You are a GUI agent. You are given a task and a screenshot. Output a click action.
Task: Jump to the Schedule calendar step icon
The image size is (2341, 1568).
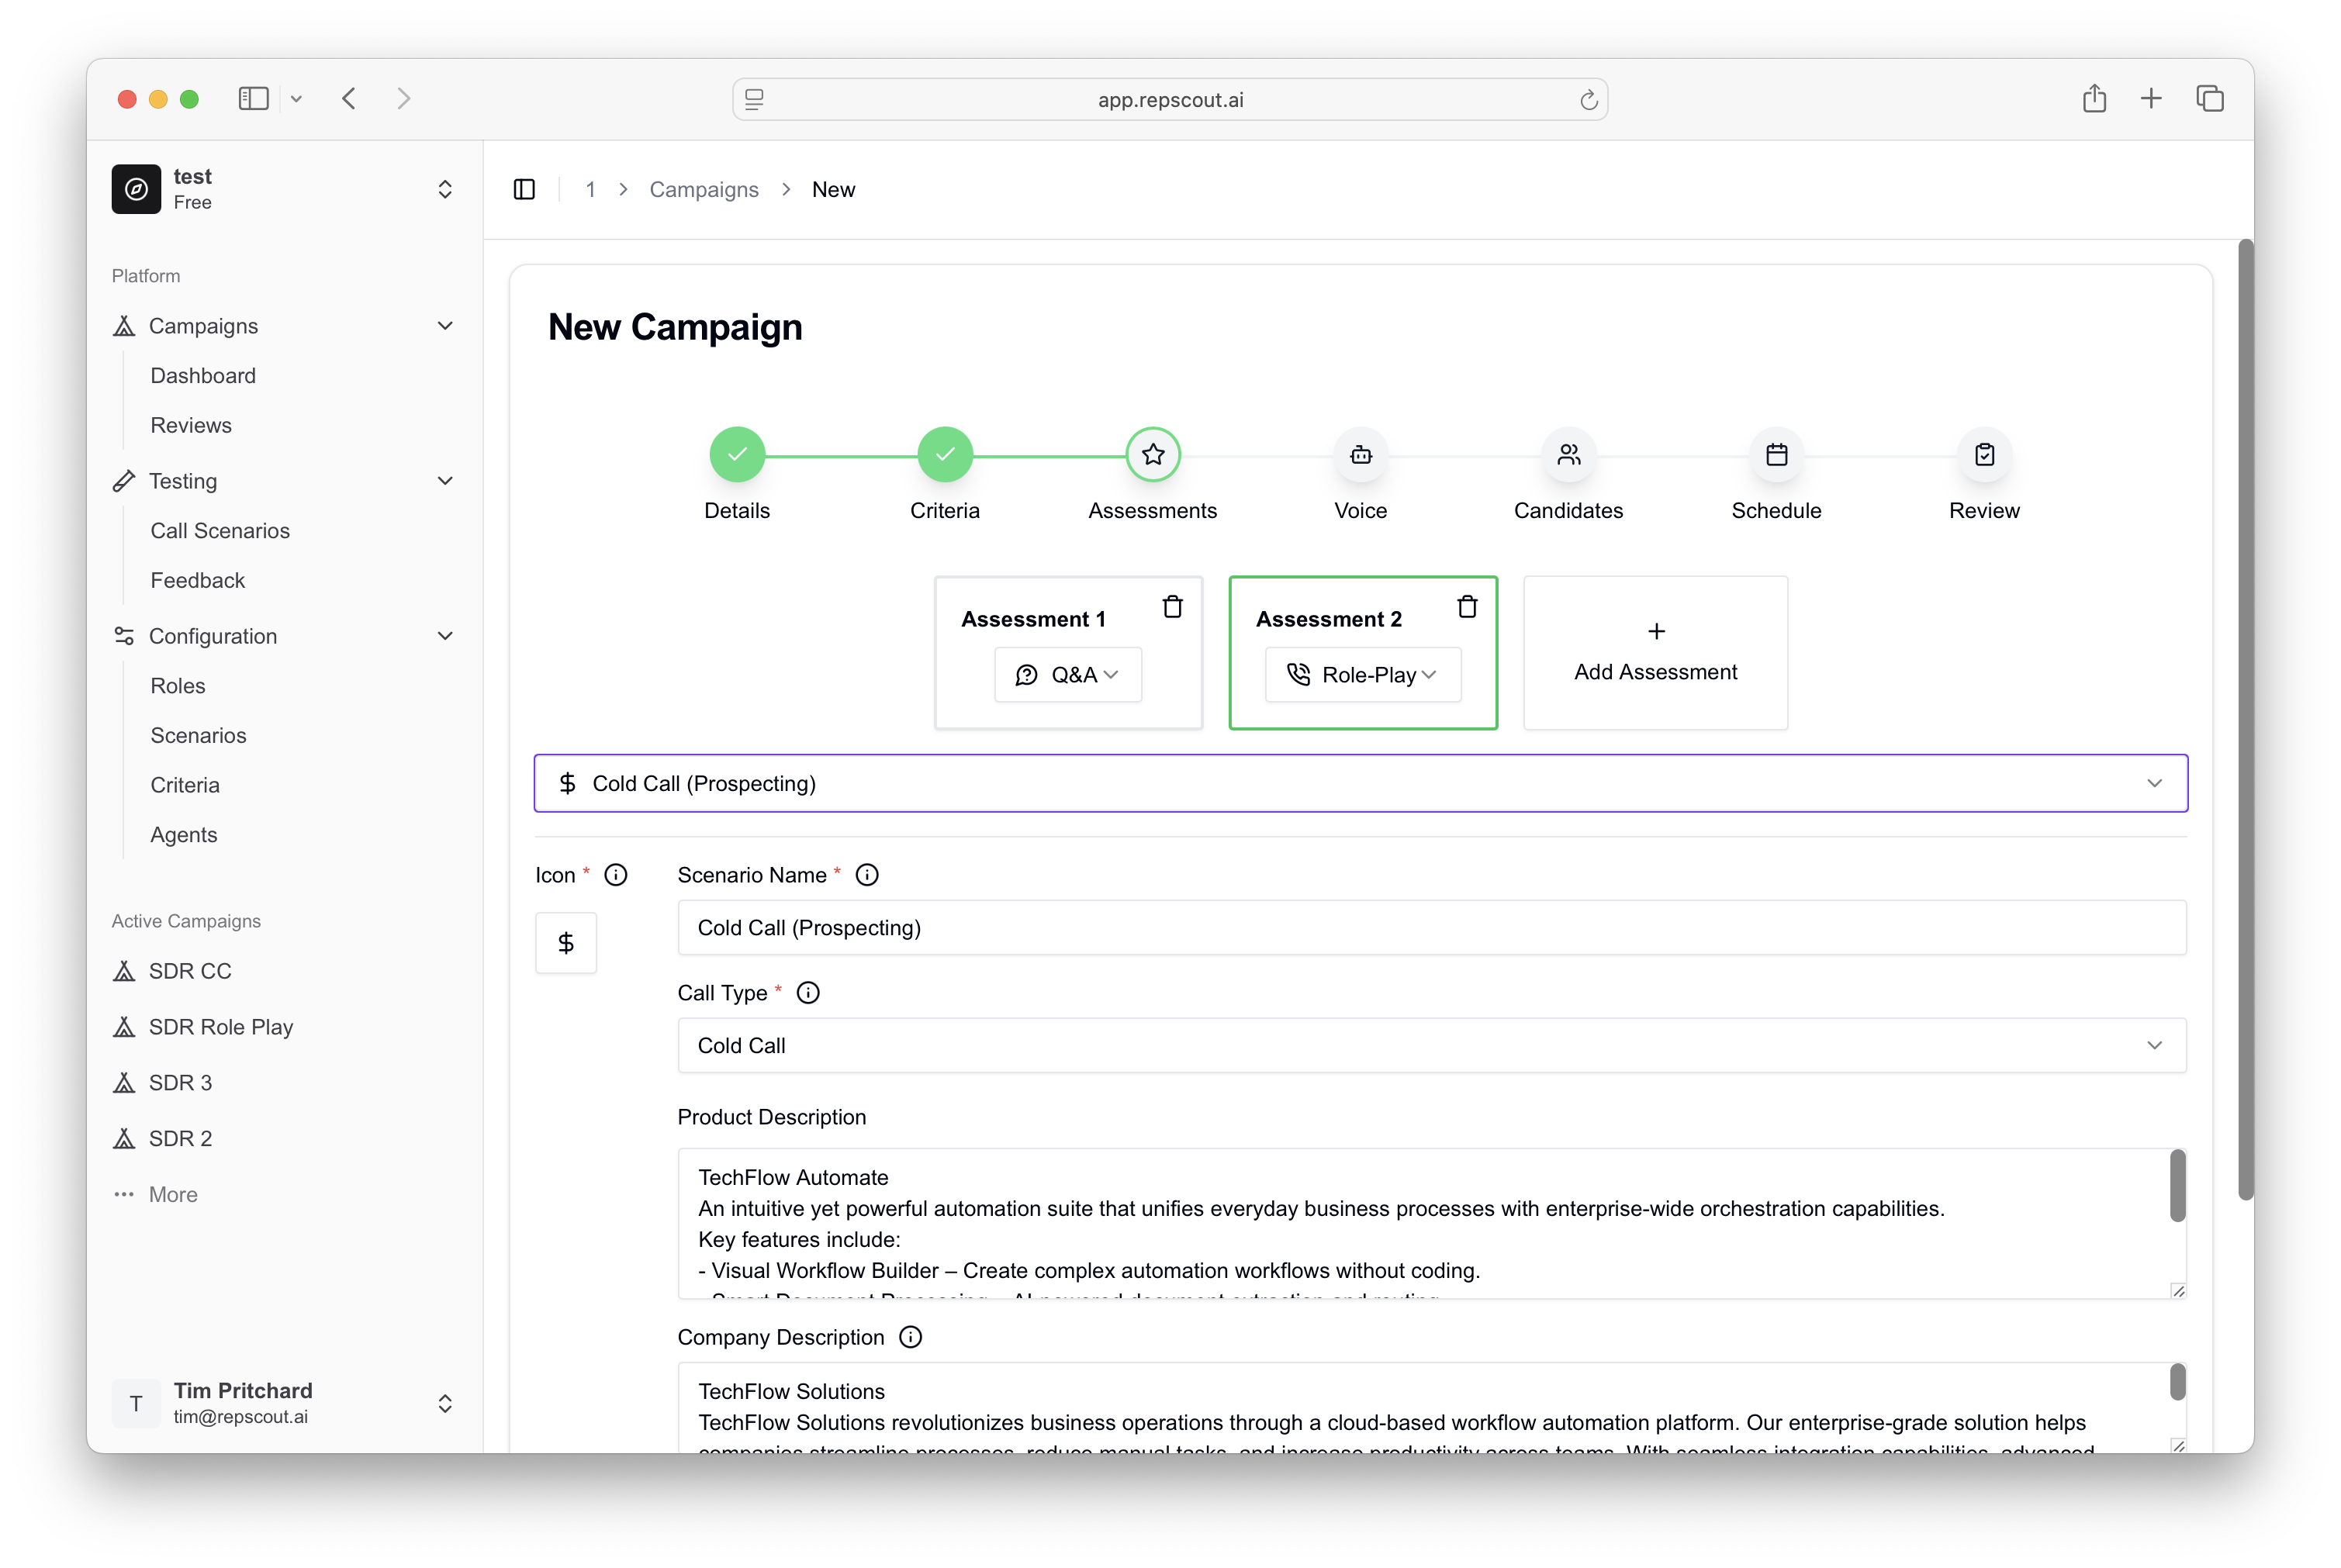[x=1777, y=455]
